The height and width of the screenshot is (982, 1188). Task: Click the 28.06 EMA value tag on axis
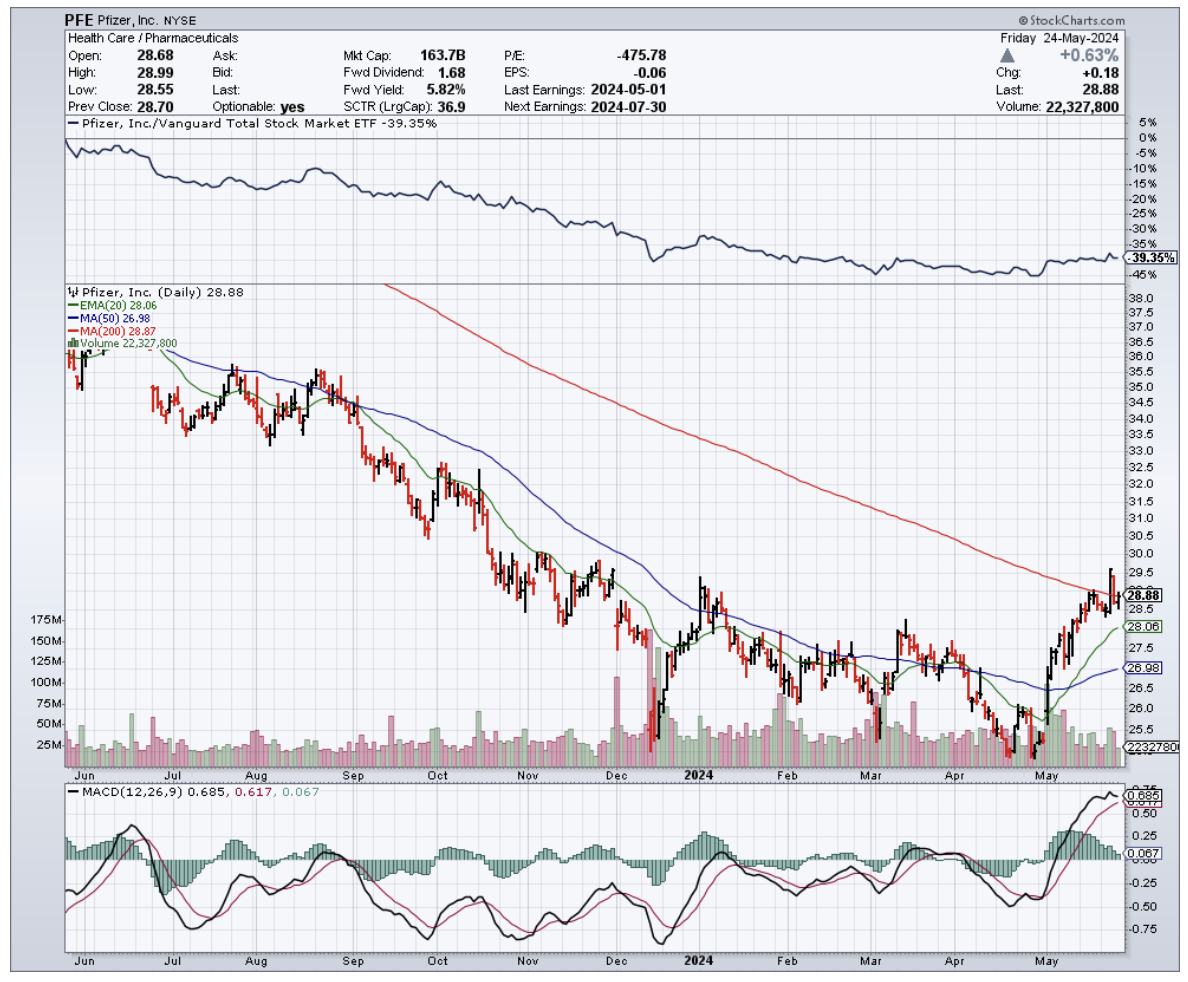tap(1143, 626)
